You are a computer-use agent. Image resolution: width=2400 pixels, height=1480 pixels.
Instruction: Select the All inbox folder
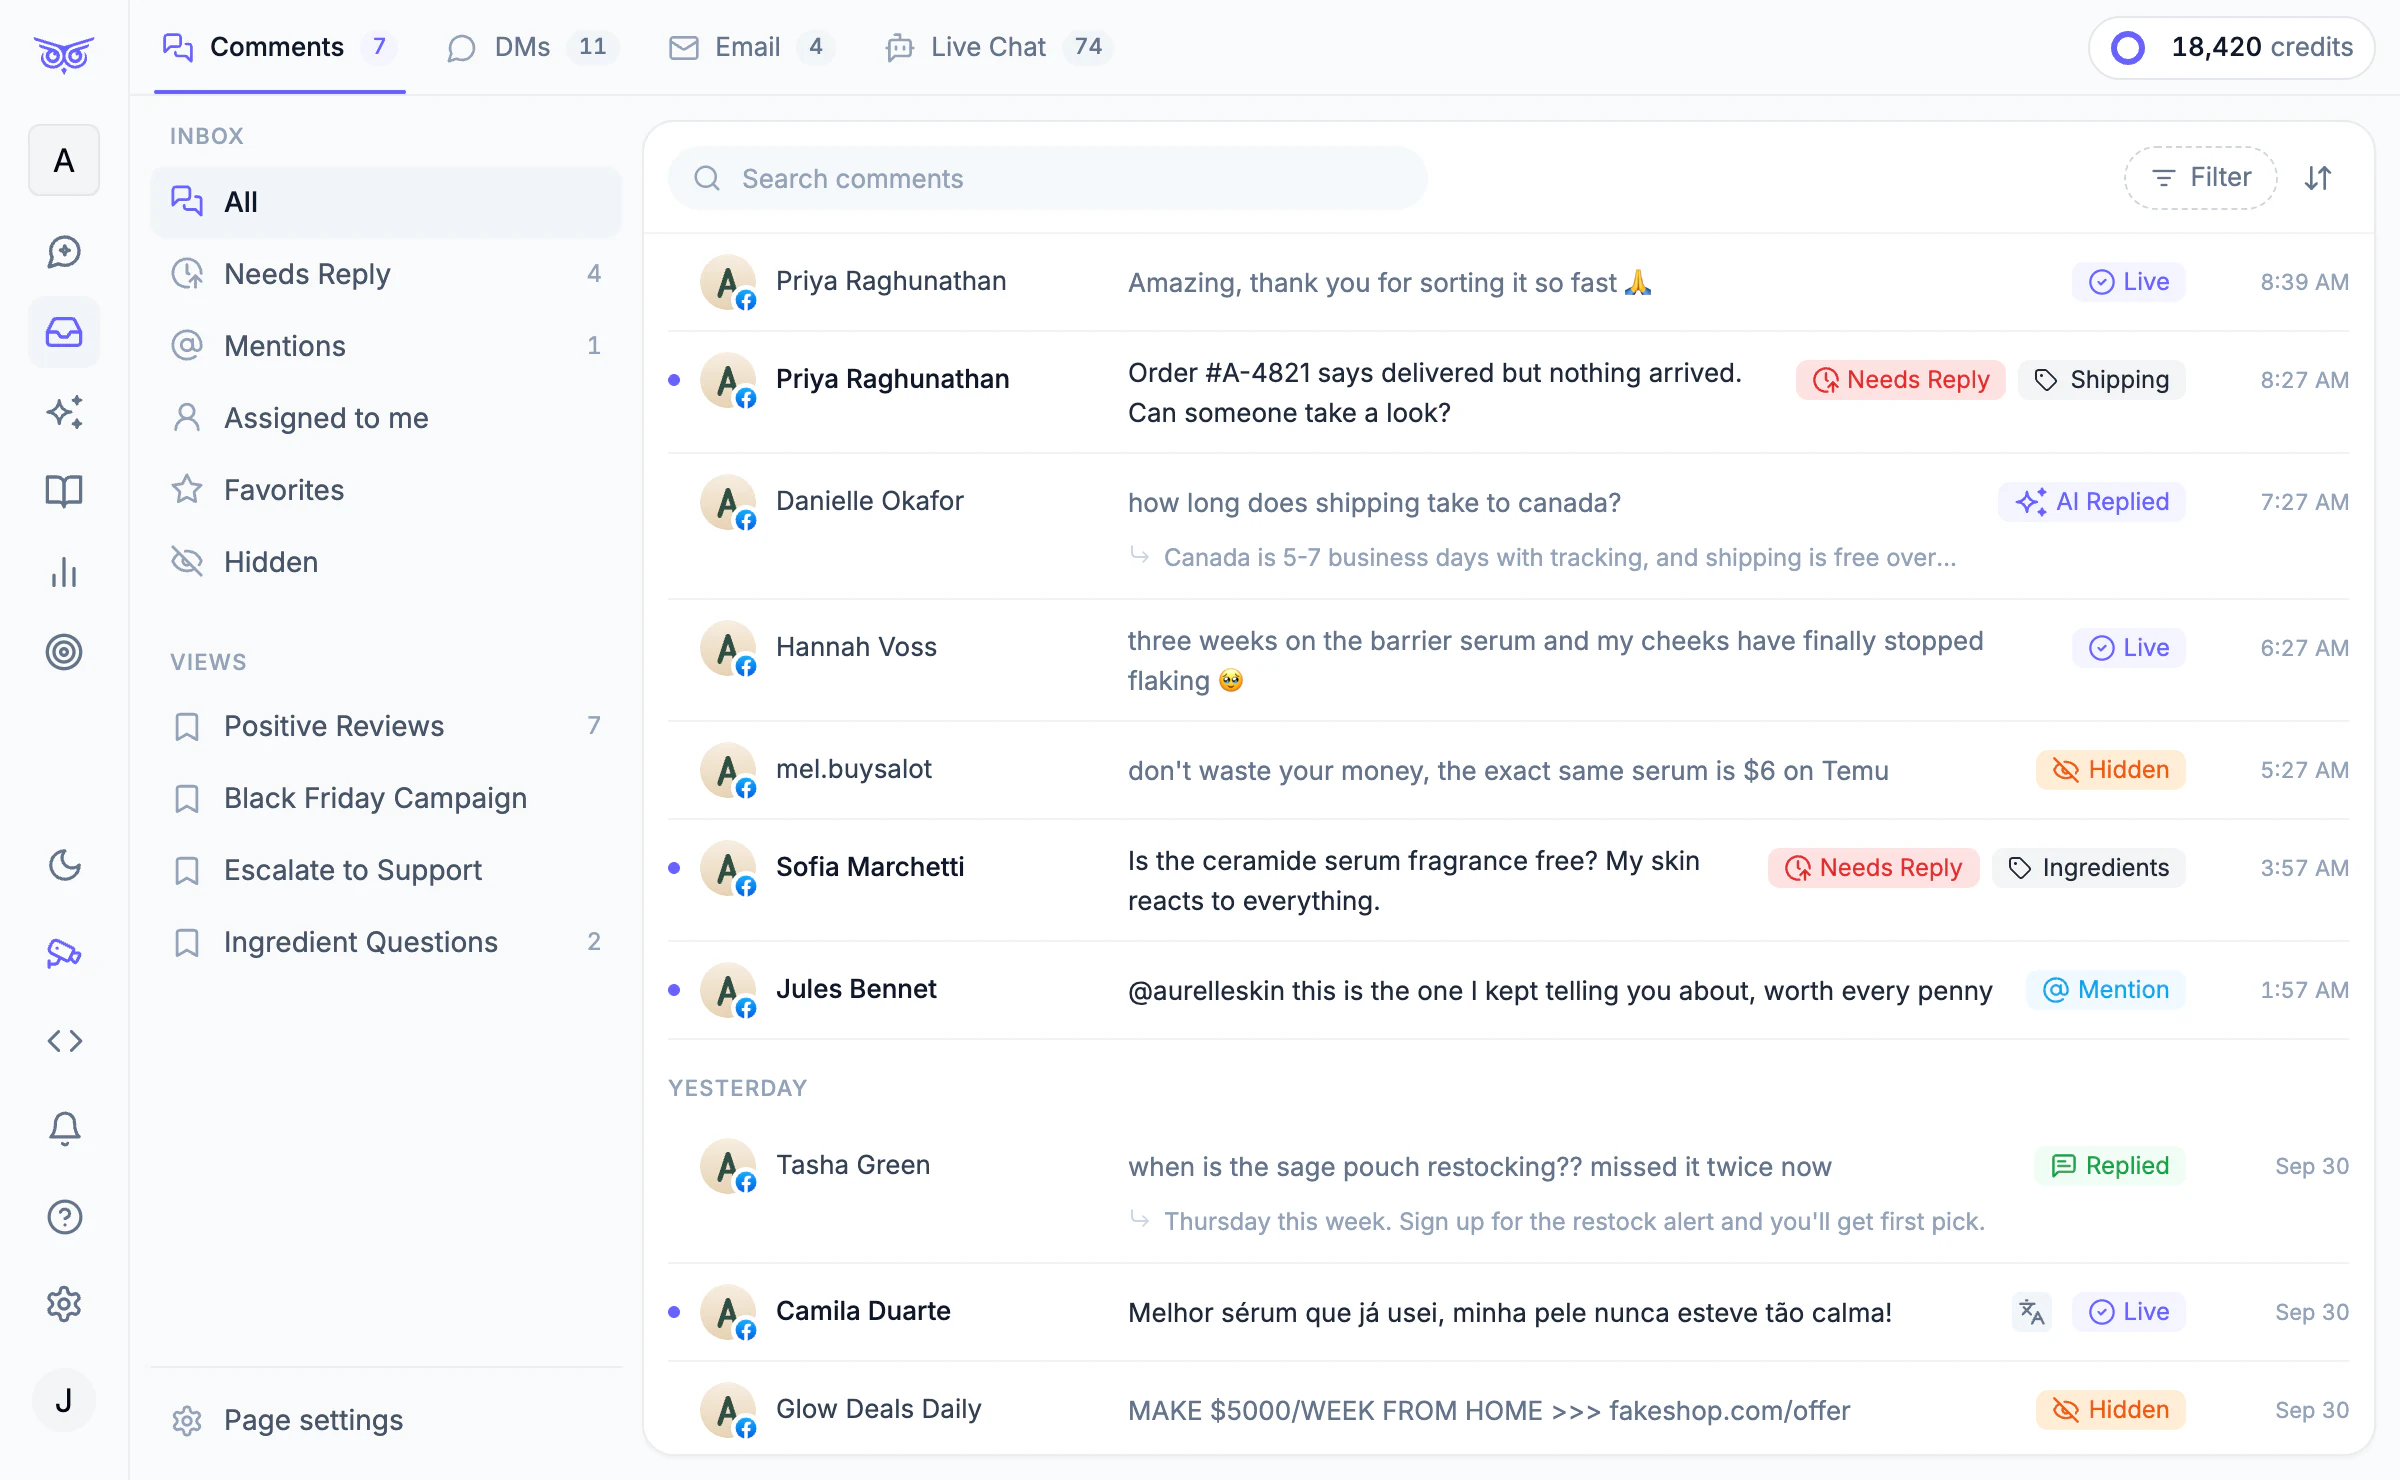(386, 202)
